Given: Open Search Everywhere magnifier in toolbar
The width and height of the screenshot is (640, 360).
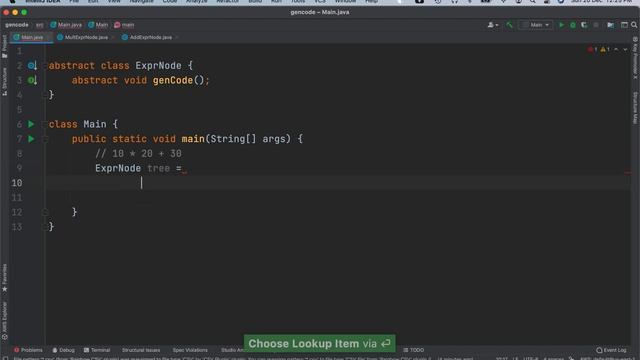Looking at the screenshot, I should click(634, 25).
